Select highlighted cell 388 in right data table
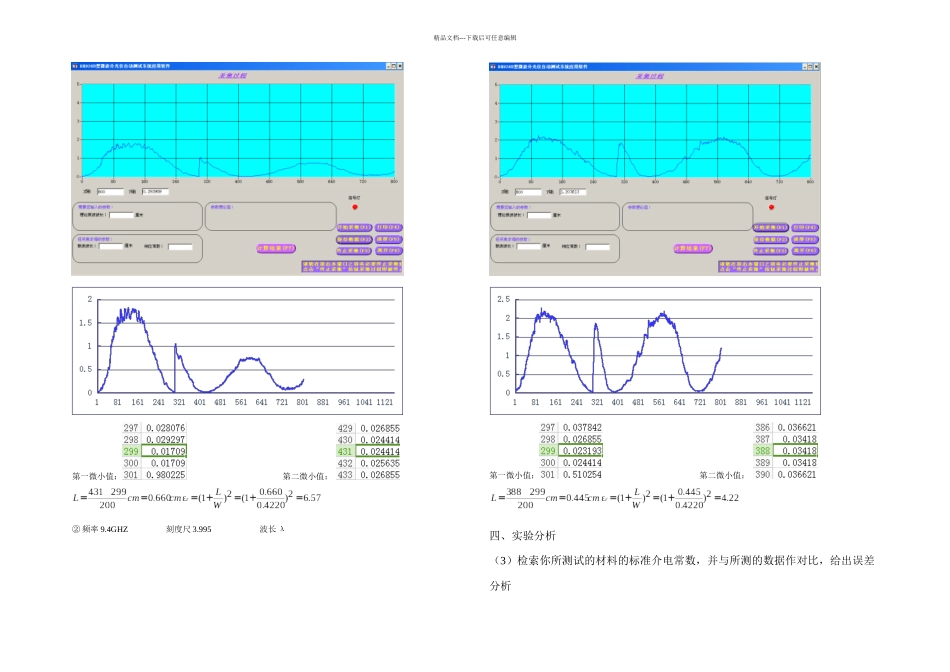 [x=763, y=451]
